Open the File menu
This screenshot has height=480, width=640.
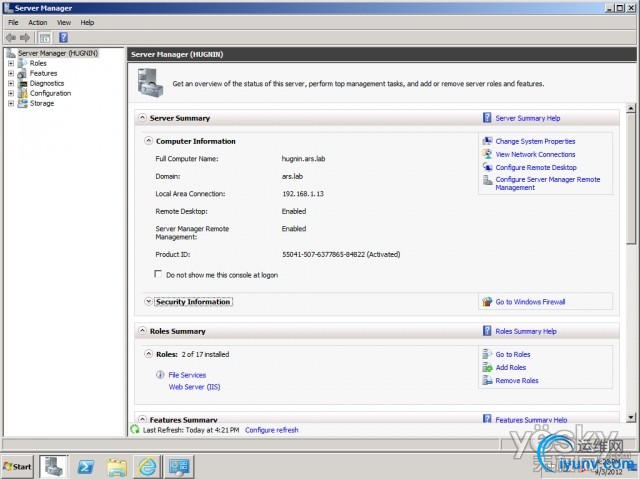[x=13, y=22]
